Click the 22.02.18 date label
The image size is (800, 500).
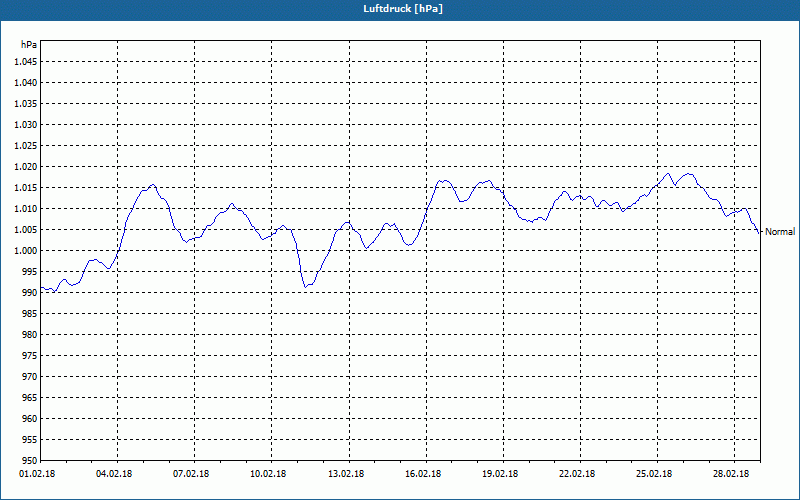point(577,474)
